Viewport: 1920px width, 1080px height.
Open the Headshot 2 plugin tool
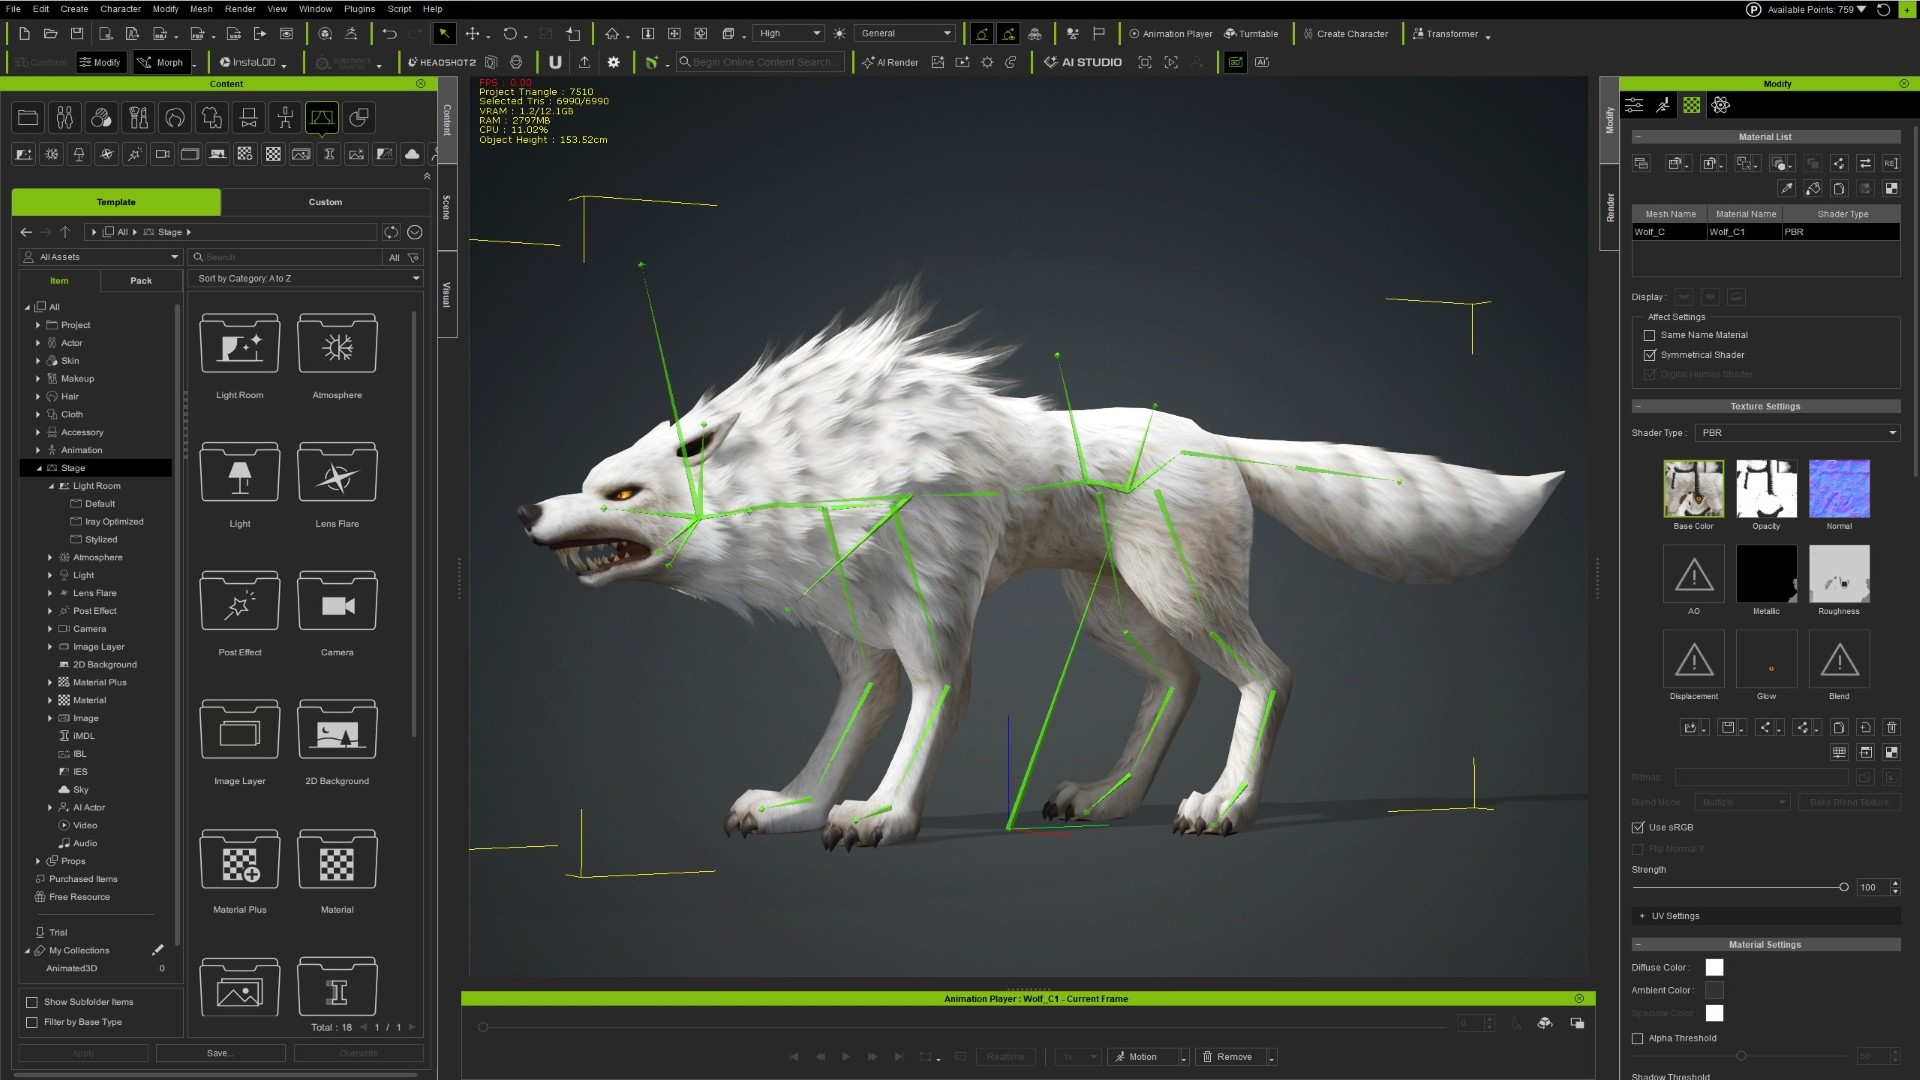click(441, 62)
